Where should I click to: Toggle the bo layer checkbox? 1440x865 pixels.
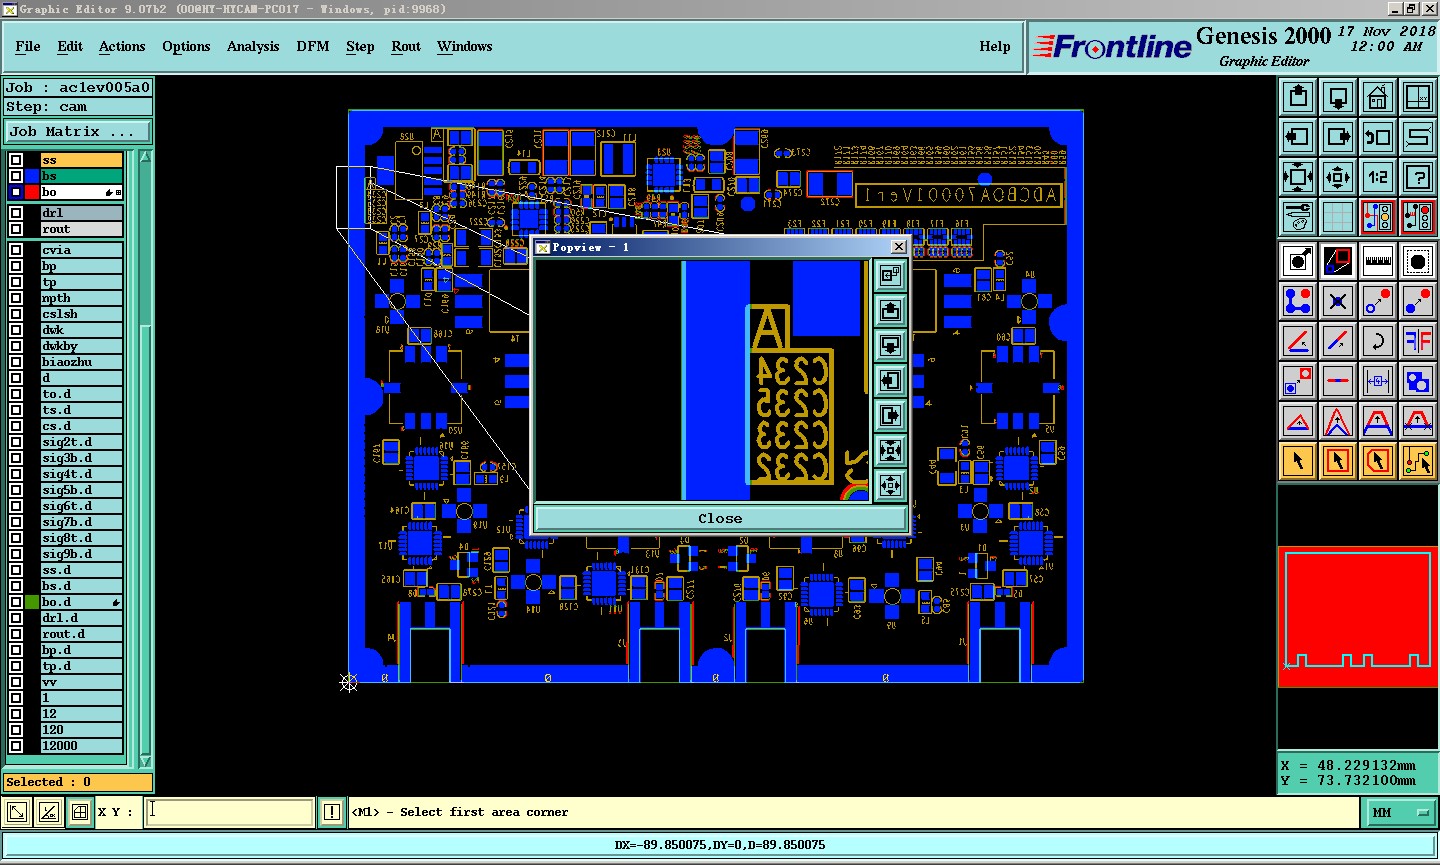(16, 192)
